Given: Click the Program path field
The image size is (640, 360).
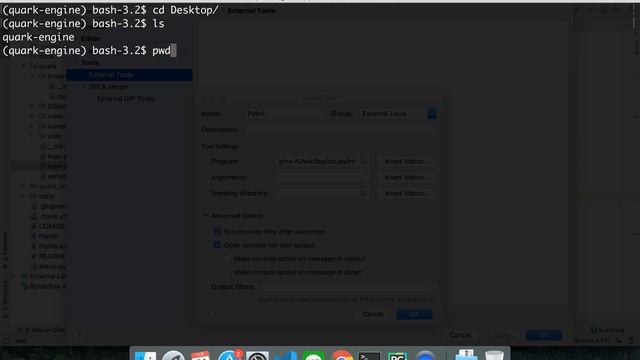Looking at the screenshot, I should [x=322, y=162].
